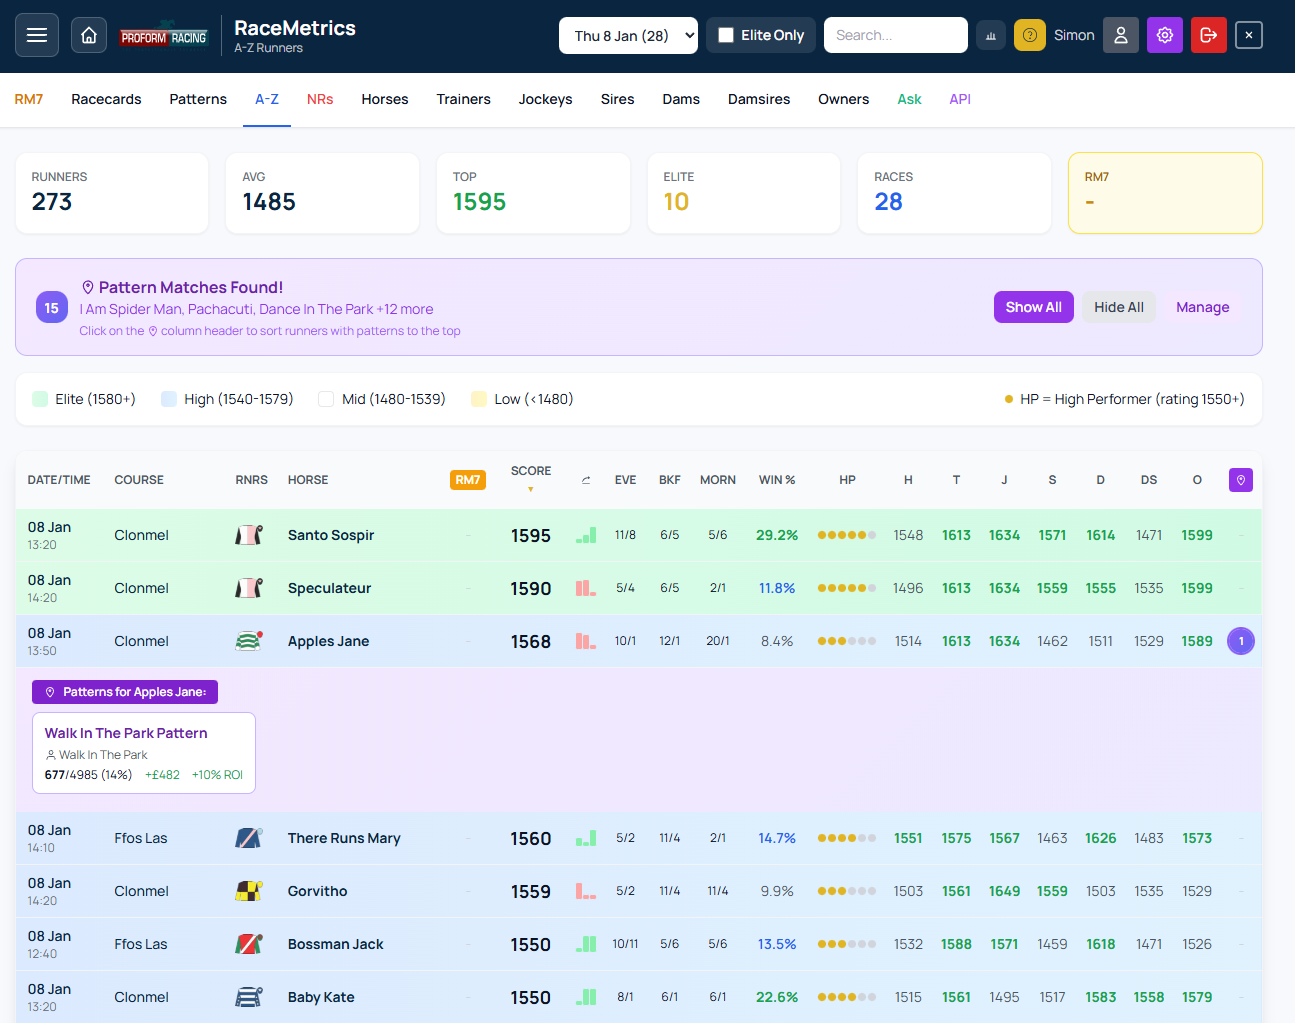The height and width of the screenshot is (1023, 1295).
Task: Collapse the Apples Jane row
Action: pos(328,641)
